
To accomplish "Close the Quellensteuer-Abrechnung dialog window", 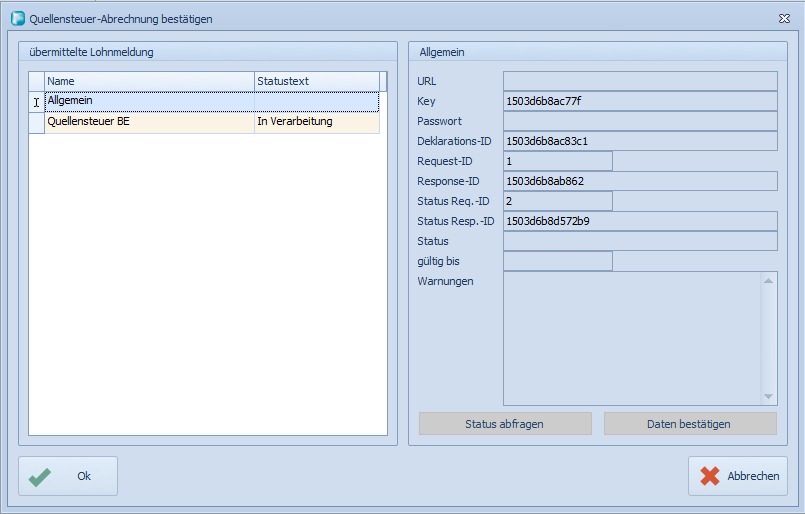I will (x=784, y=19).
